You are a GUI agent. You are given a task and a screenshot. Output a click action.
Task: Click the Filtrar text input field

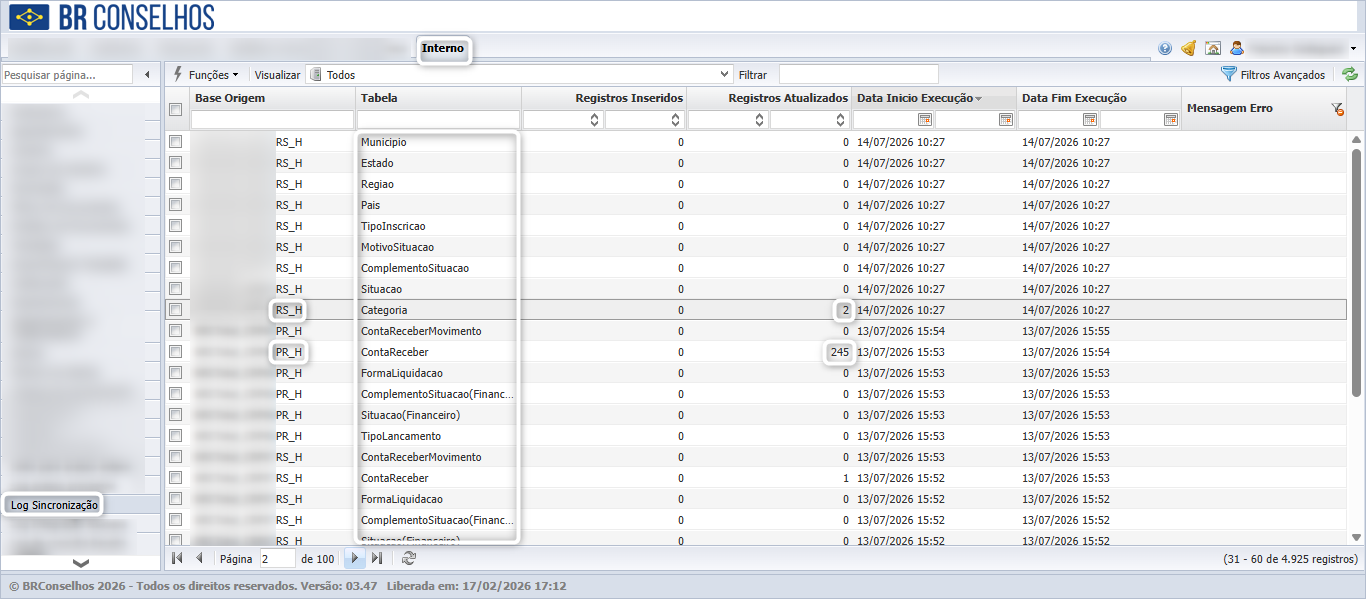point(858,74)
